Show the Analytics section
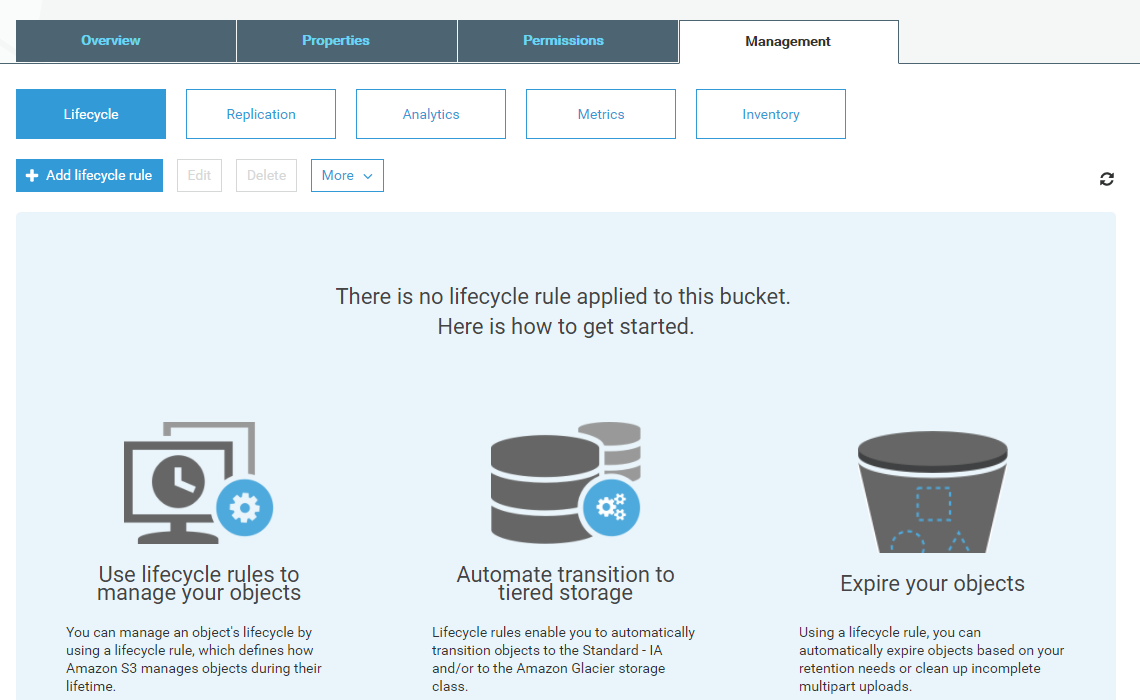 point(431,115)
